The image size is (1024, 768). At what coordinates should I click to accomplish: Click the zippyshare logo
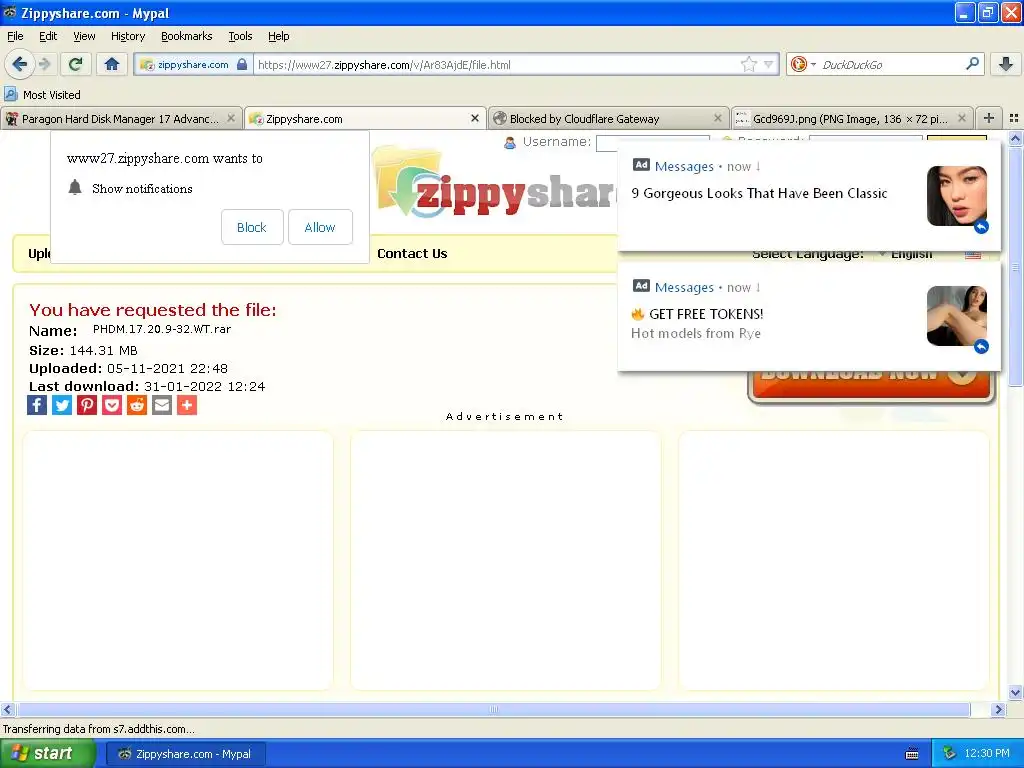(x=495, y=183)
